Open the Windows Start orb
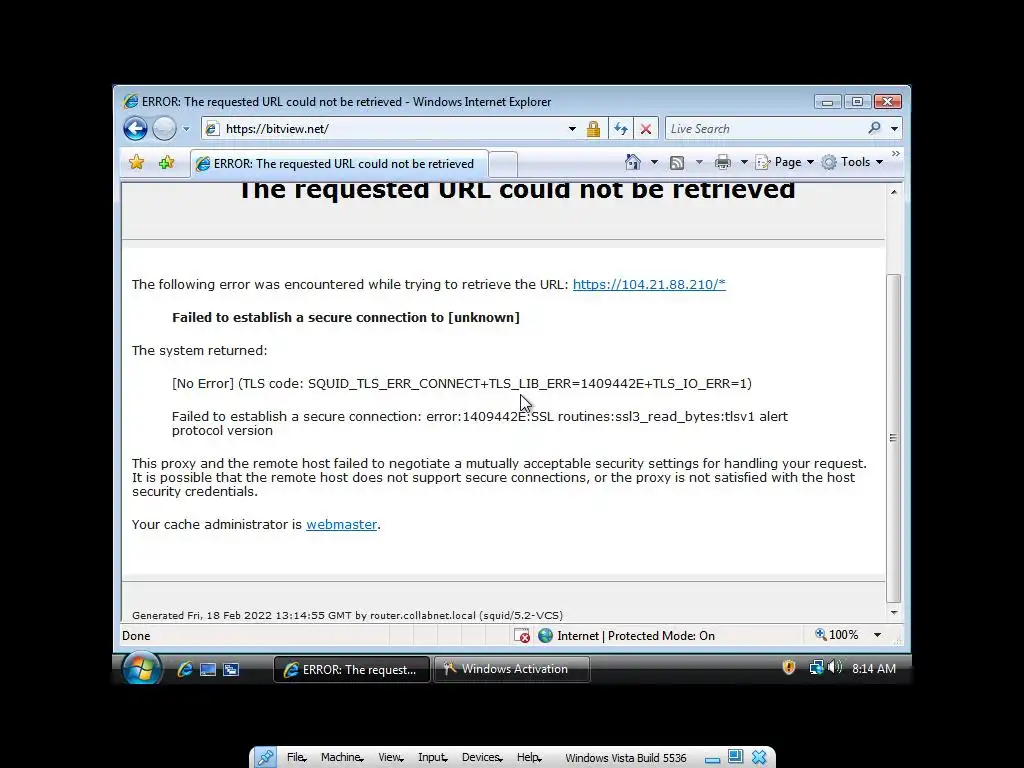This screenshot has width=1024, height=768. (142, 668)
